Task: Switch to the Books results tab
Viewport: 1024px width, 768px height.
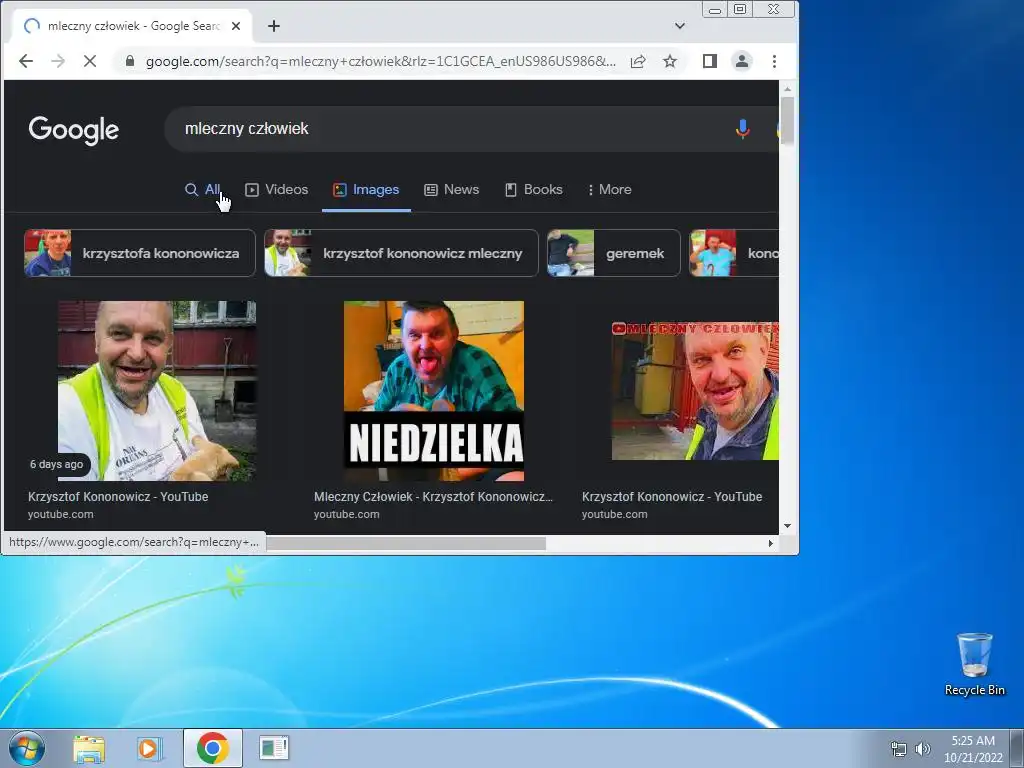Action: click(x=534, y=189)
